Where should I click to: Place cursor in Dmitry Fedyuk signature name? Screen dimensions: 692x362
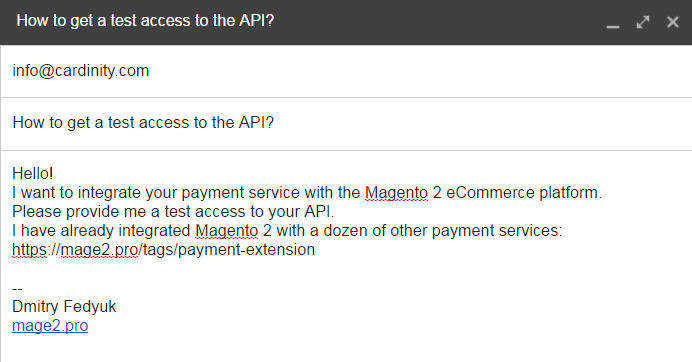(x=64, y=306)
